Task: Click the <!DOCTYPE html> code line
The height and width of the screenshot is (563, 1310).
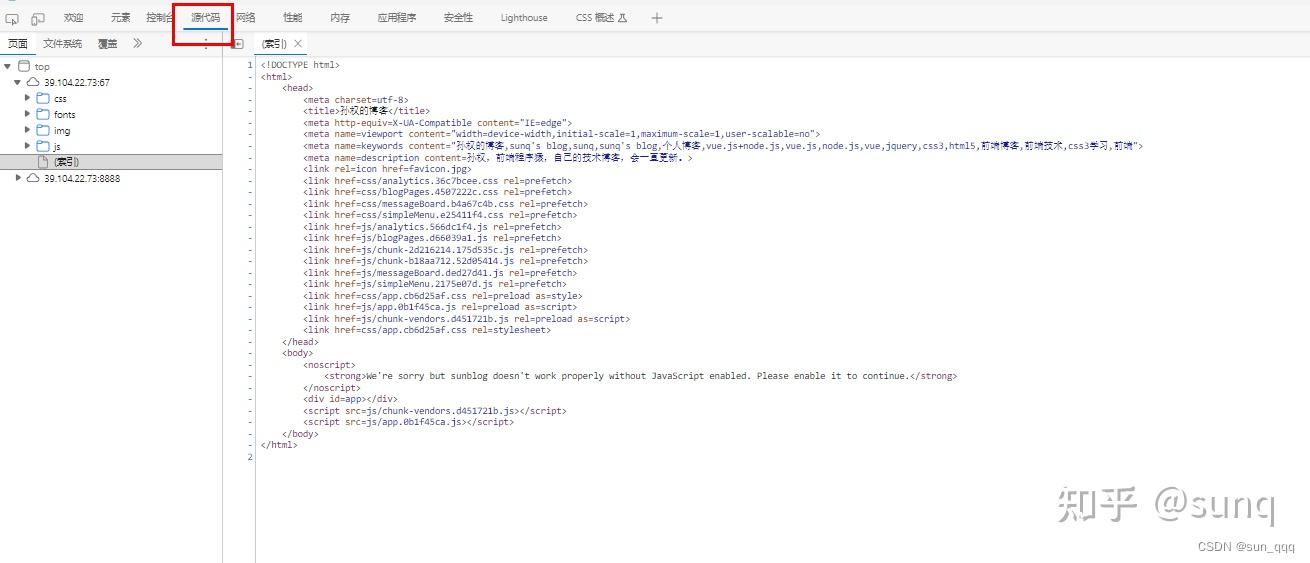Action: (x=300, y=65)
